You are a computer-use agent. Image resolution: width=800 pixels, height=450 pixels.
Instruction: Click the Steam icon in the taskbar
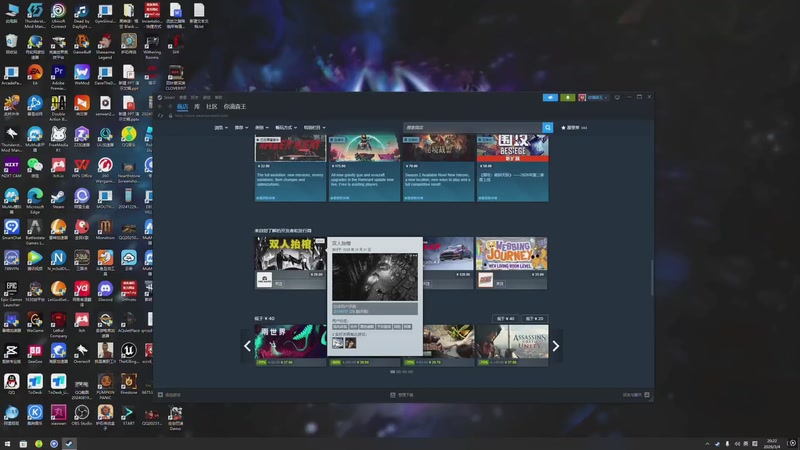[x=69, y=444]
